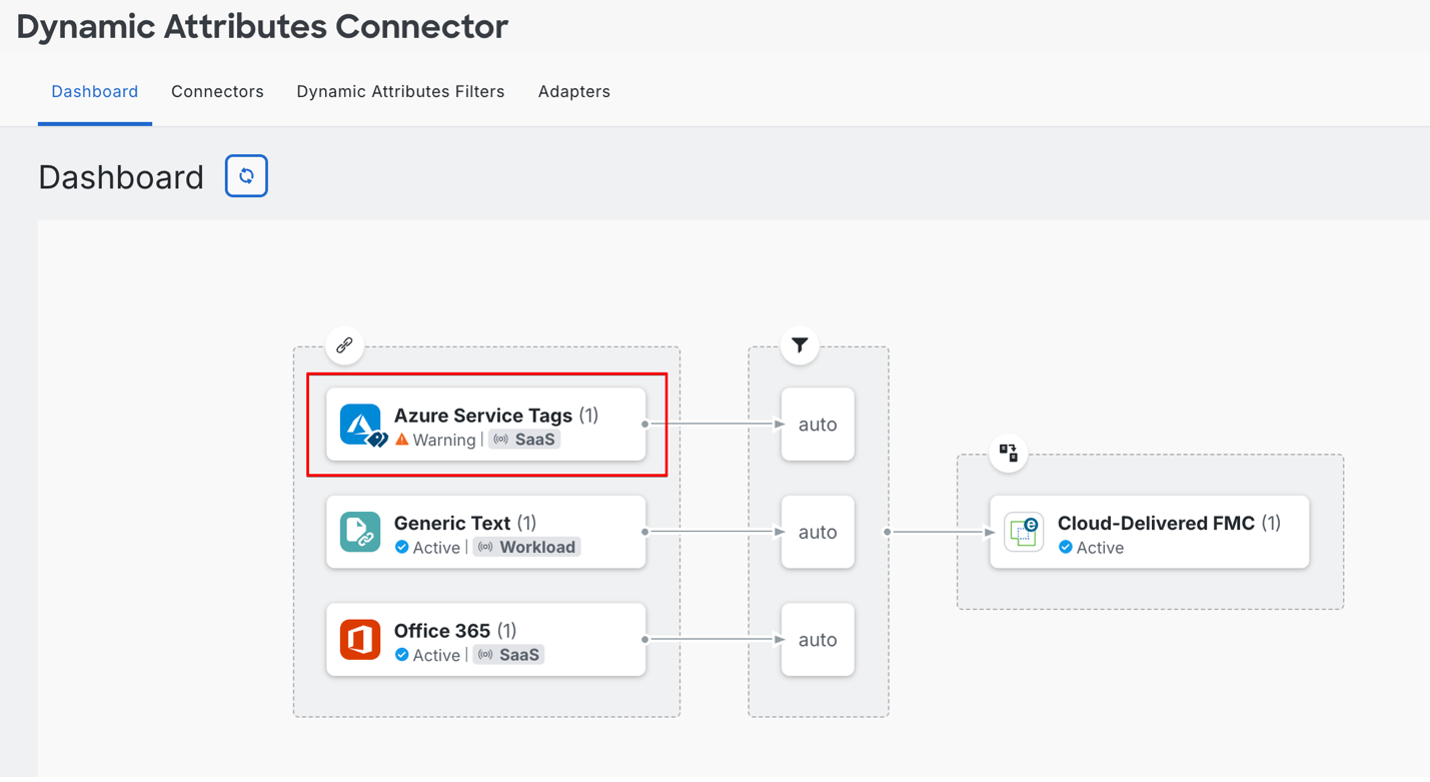The height and width of the screenshot is (782, 1430).
Task: Click the Azure Service Tags connector name
Action: pos(483,415)
